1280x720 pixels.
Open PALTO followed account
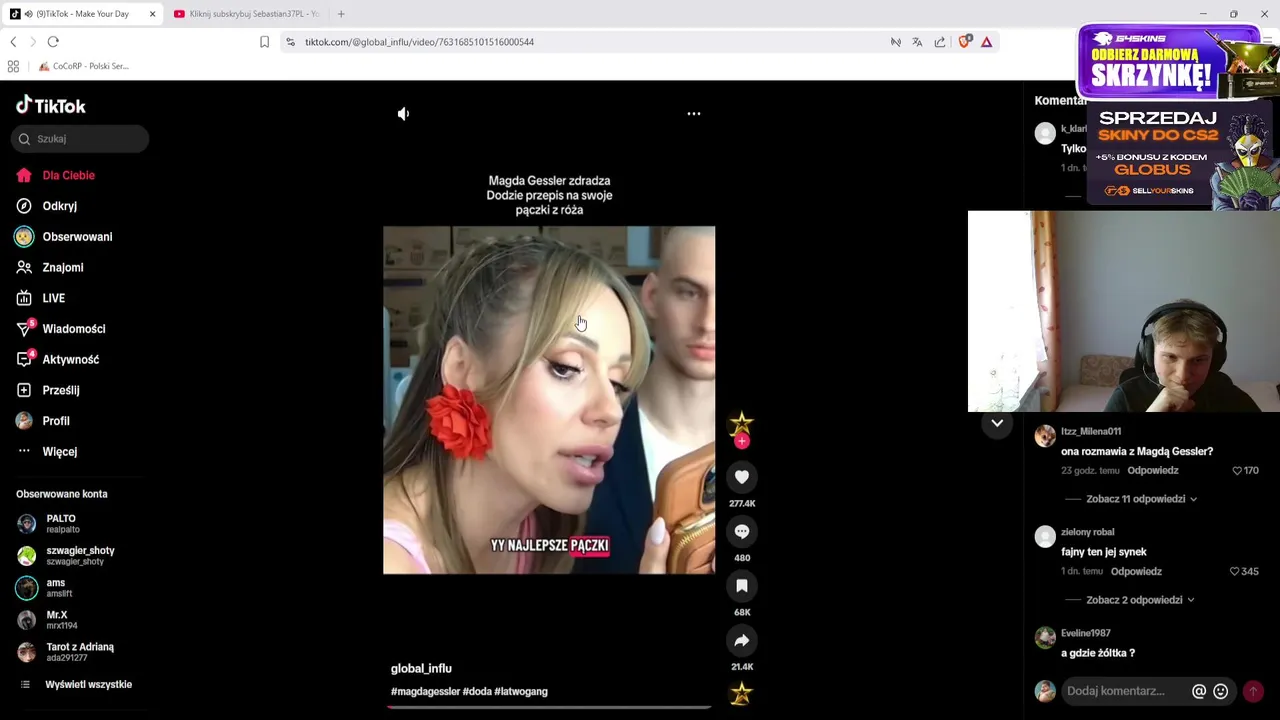point(60,523)
